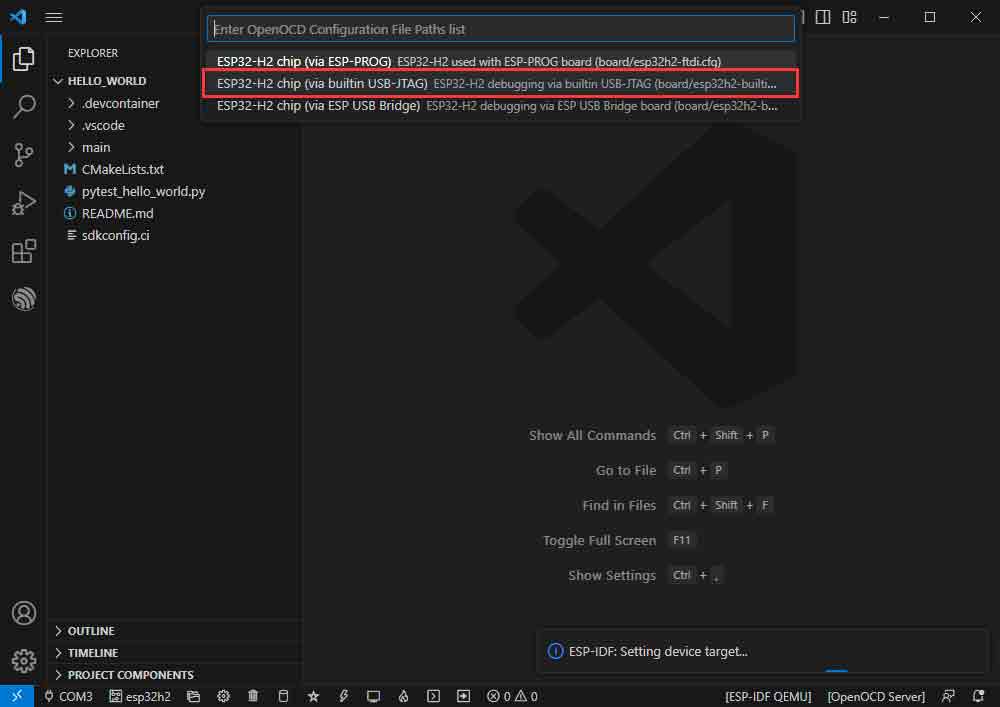
Task: Click build, flash and monitor flame icon
Action: (404, 696)
